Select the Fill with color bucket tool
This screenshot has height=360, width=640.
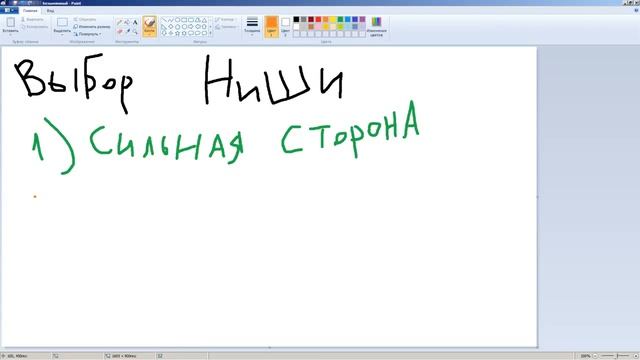tap(127, 22)
